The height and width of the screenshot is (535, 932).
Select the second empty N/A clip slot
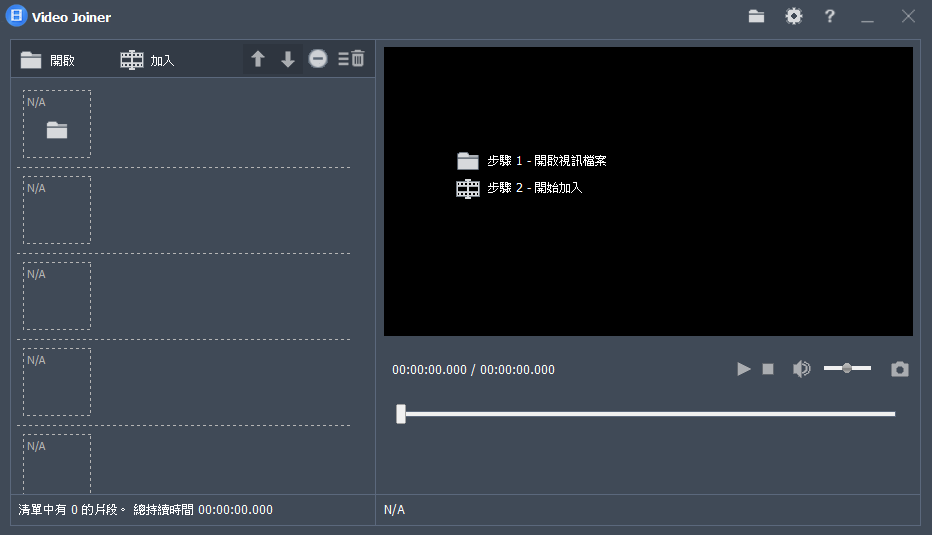[x=57, y=210]
